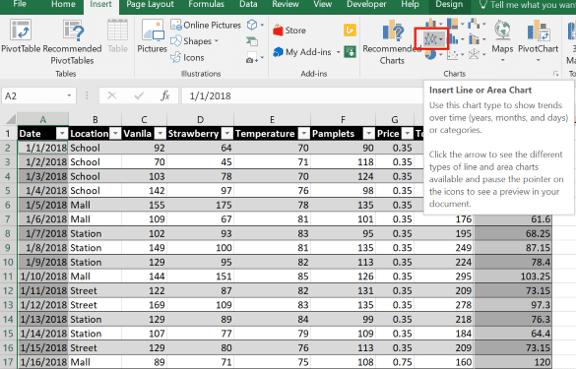576x369 pixels.
Task: Switch to the Developer tab
Action: point(367,4)
